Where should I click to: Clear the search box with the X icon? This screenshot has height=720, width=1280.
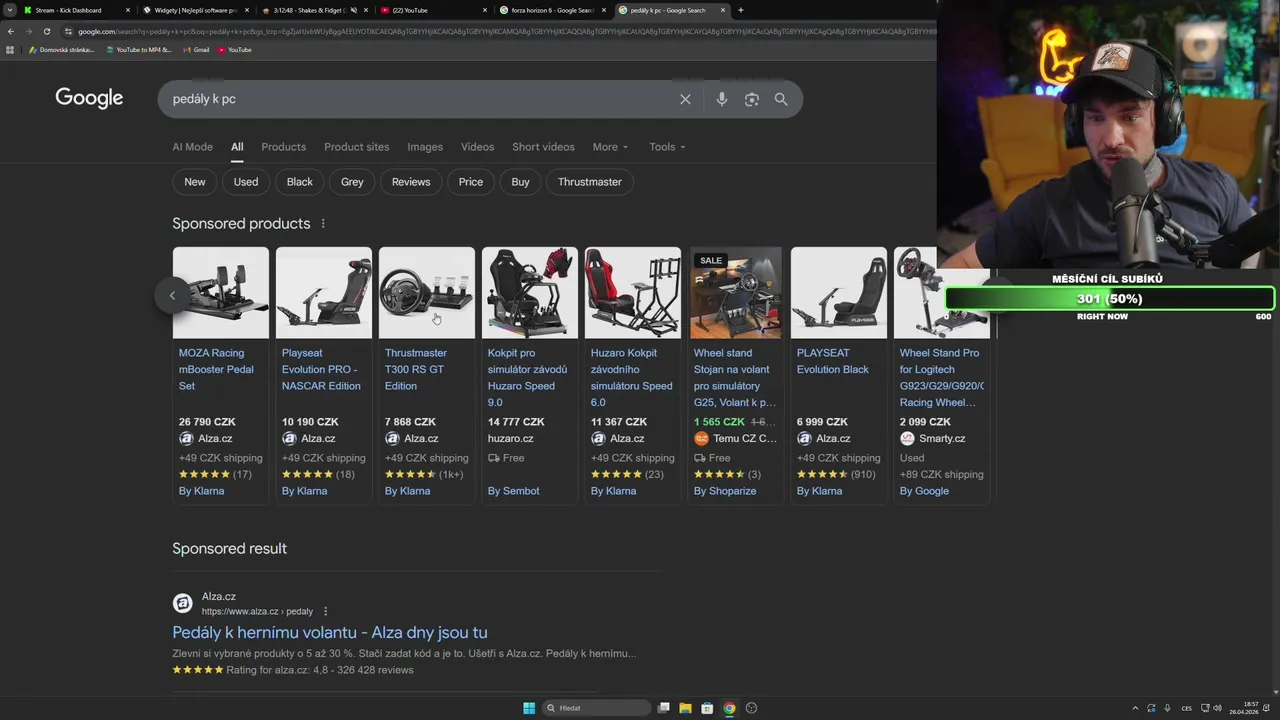(x=685, y=99)
